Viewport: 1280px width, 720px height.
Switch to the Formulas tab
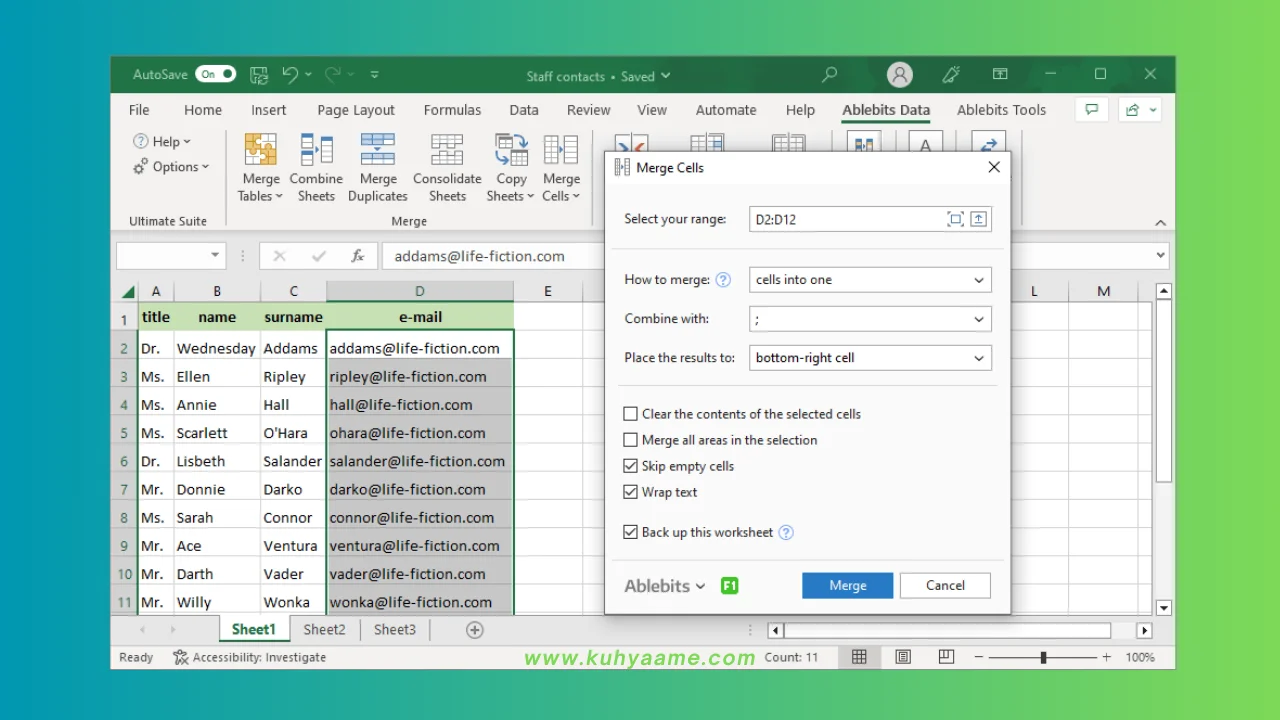(x=452, y=110)
